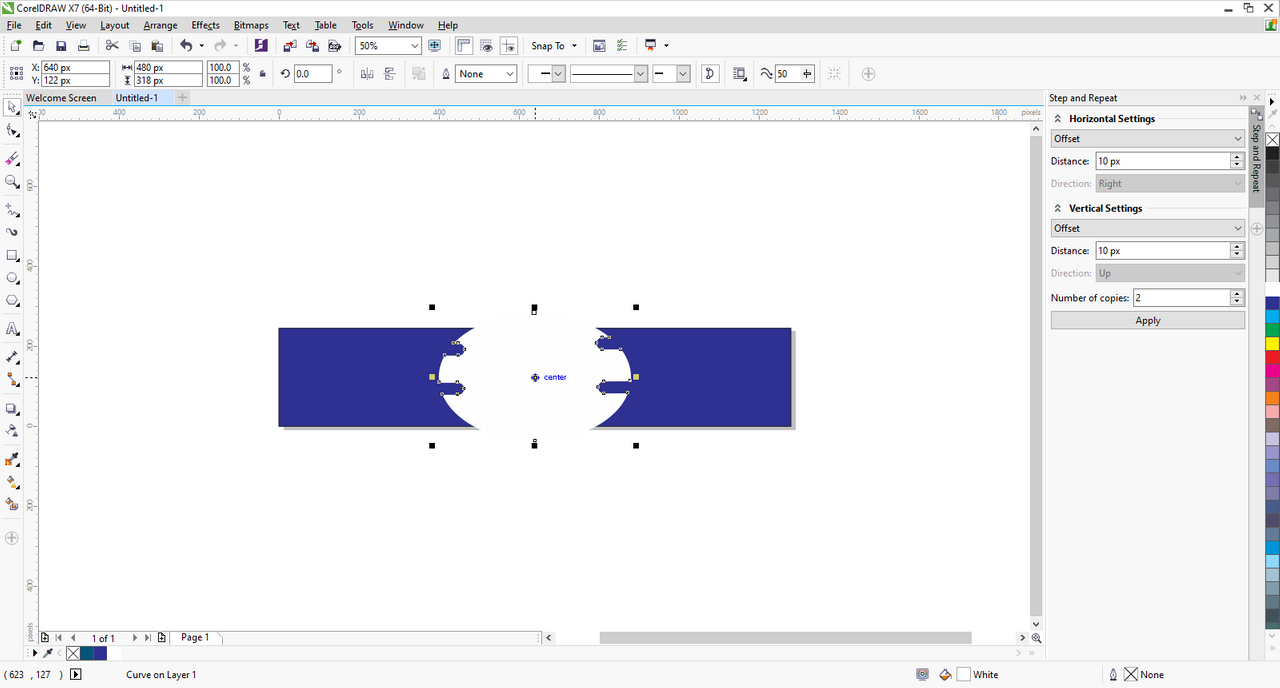The height and width of the screenshot is (688, 1280).
Task: Choose the Artistic Media tool
Action: 12,232
